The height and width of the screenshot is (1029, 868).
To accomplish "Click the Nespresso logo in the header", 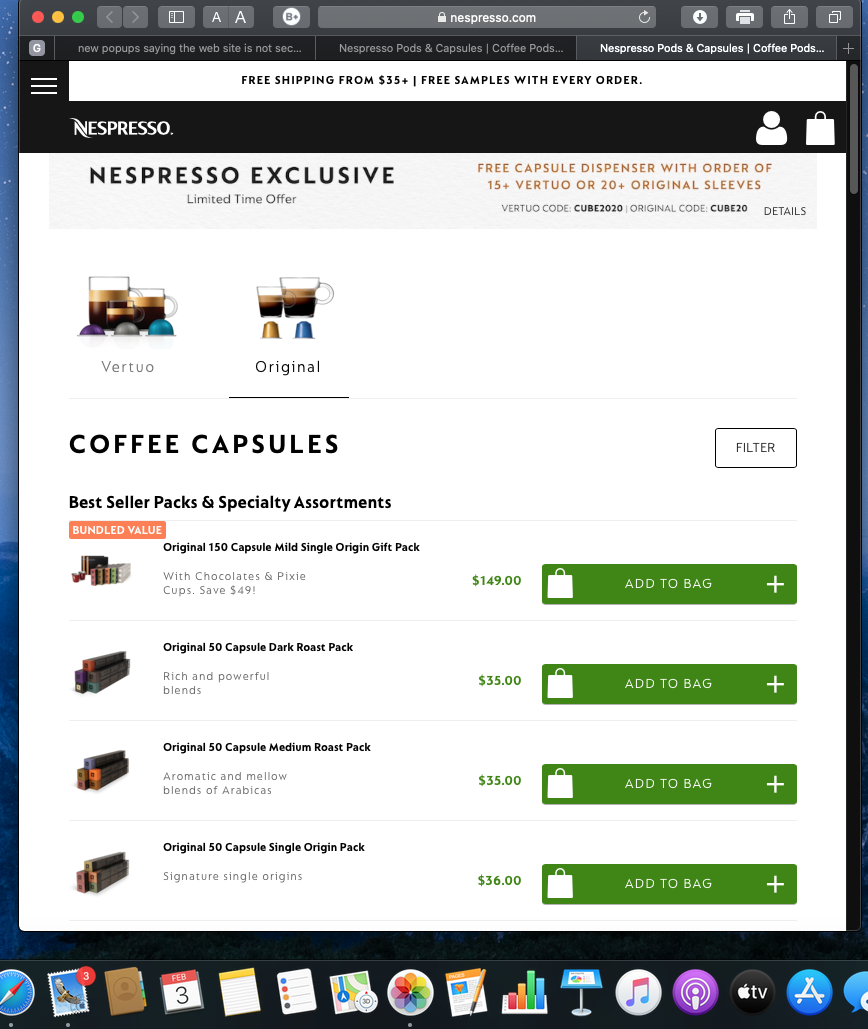I will [x=121, y=127].
